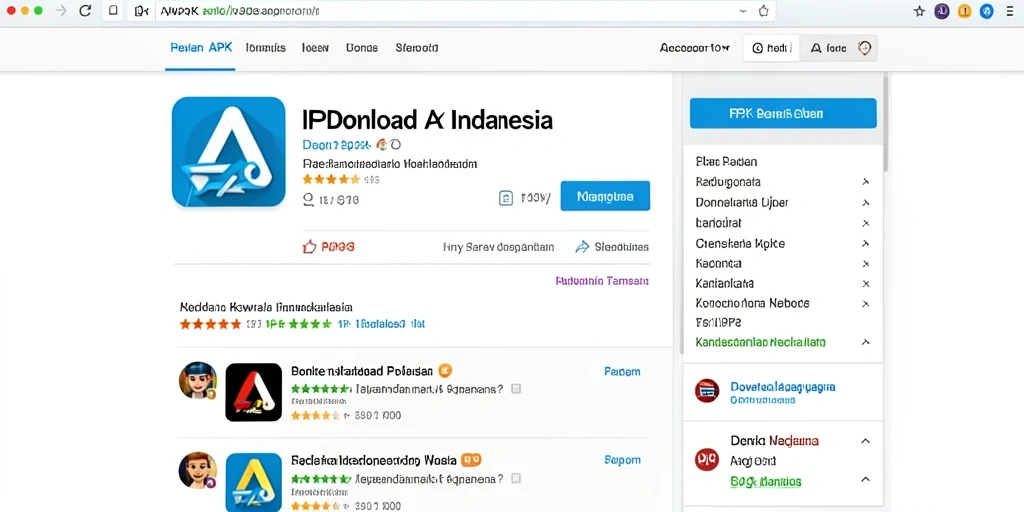Click the browser reload icon
The height and width of the screenshot is (512, 1024).
coord(85,11)
